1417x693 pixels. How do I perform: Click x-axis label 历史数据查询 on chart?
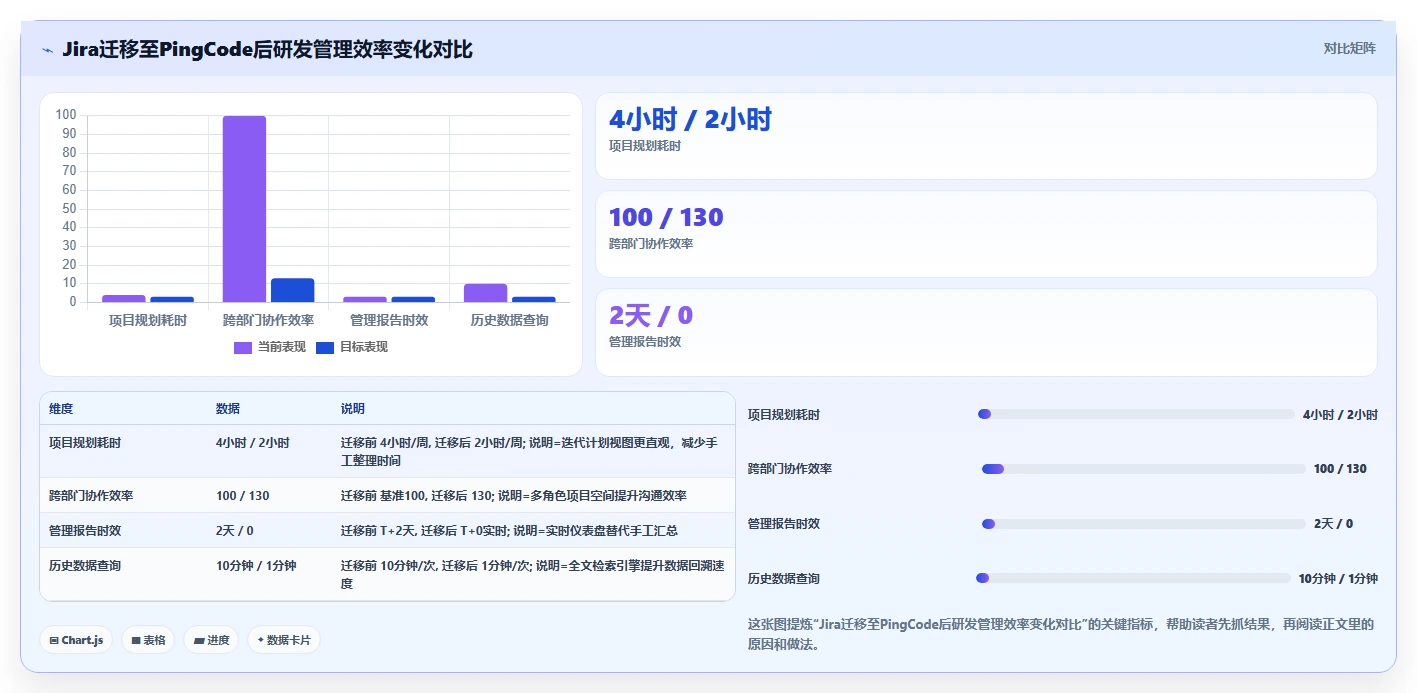tap(509, 320)
